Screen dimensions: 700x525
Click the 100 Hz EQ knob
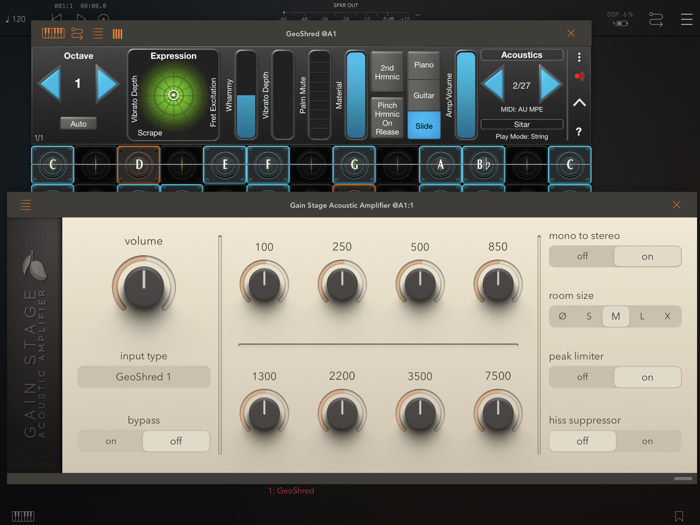(264, 283)
